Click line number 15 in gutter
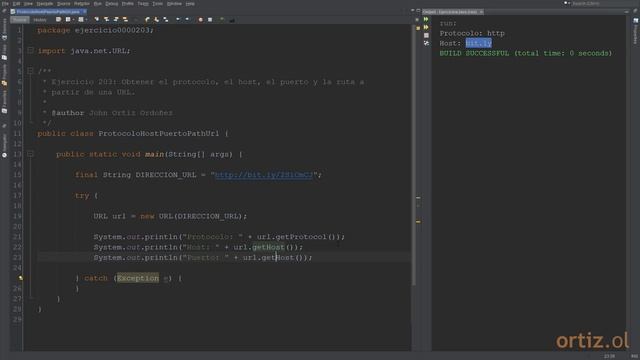This screenshot has width=640, height=360. coord(17,175)
